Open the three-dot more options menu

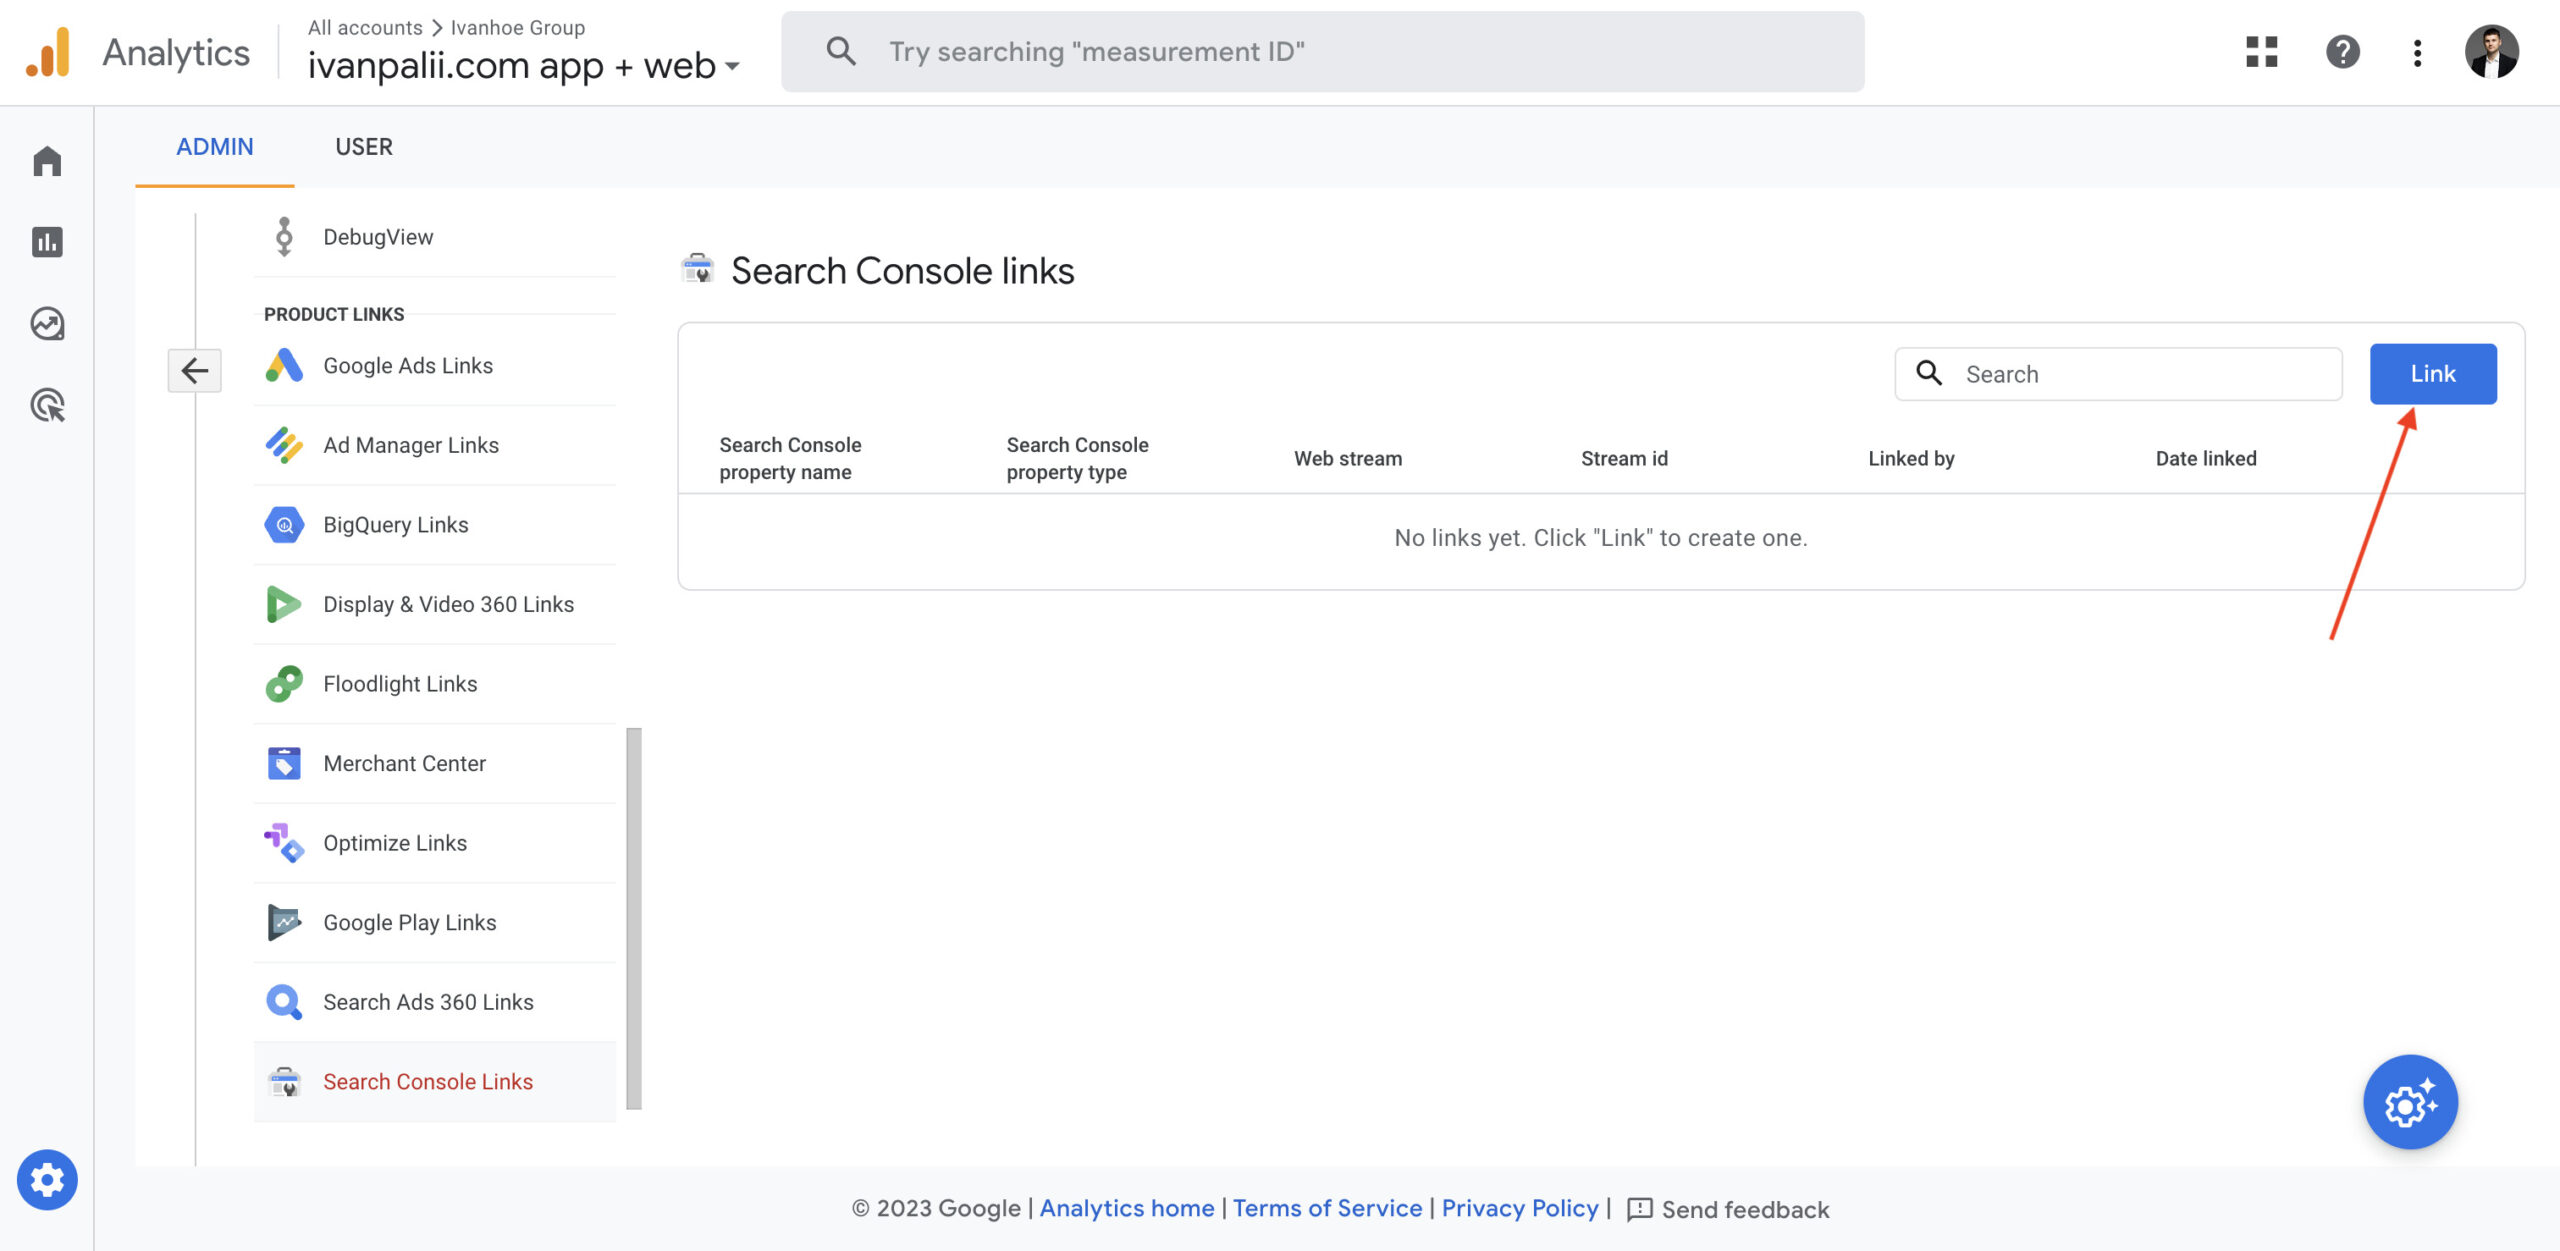pos(2417,52)
